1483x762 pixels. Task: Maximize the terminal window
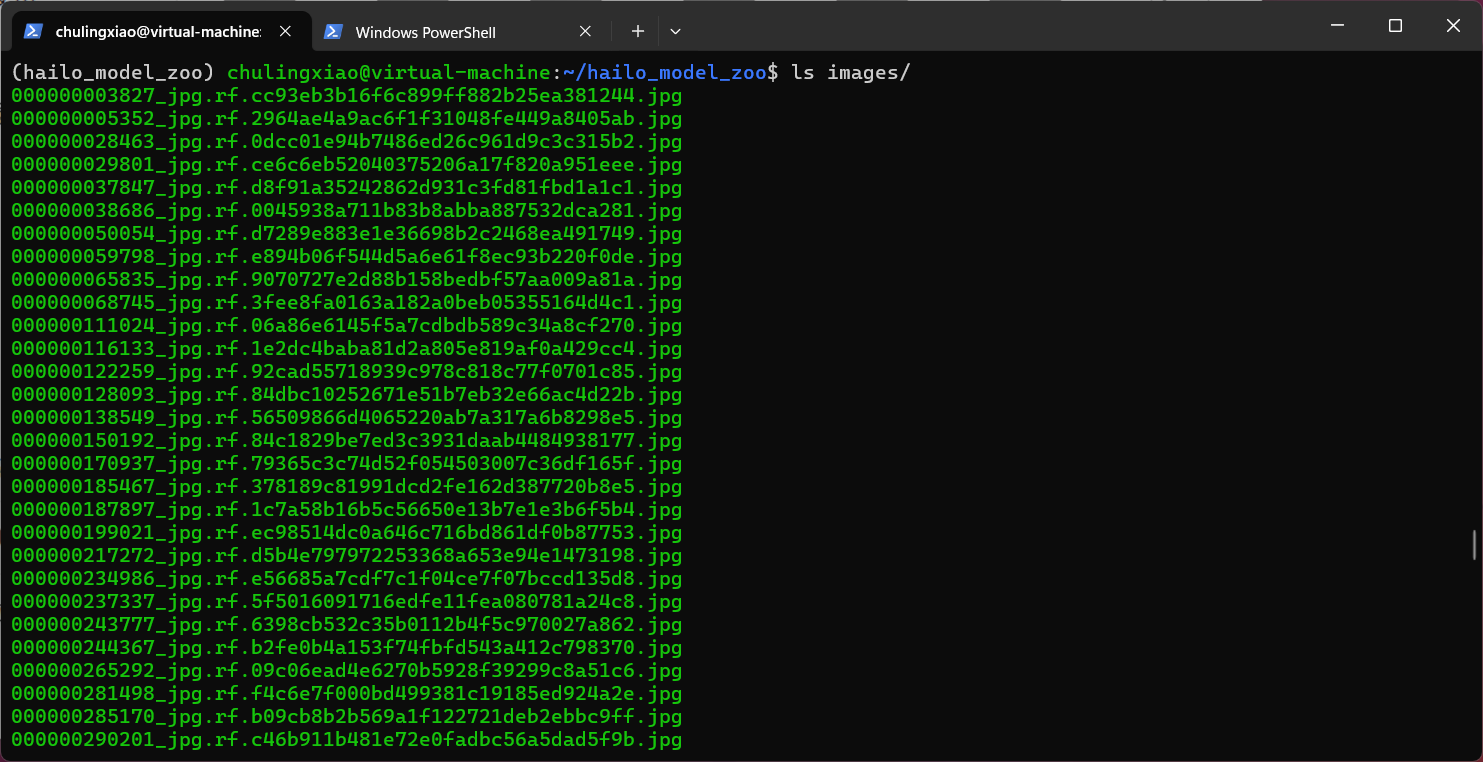coord(1395,25)
